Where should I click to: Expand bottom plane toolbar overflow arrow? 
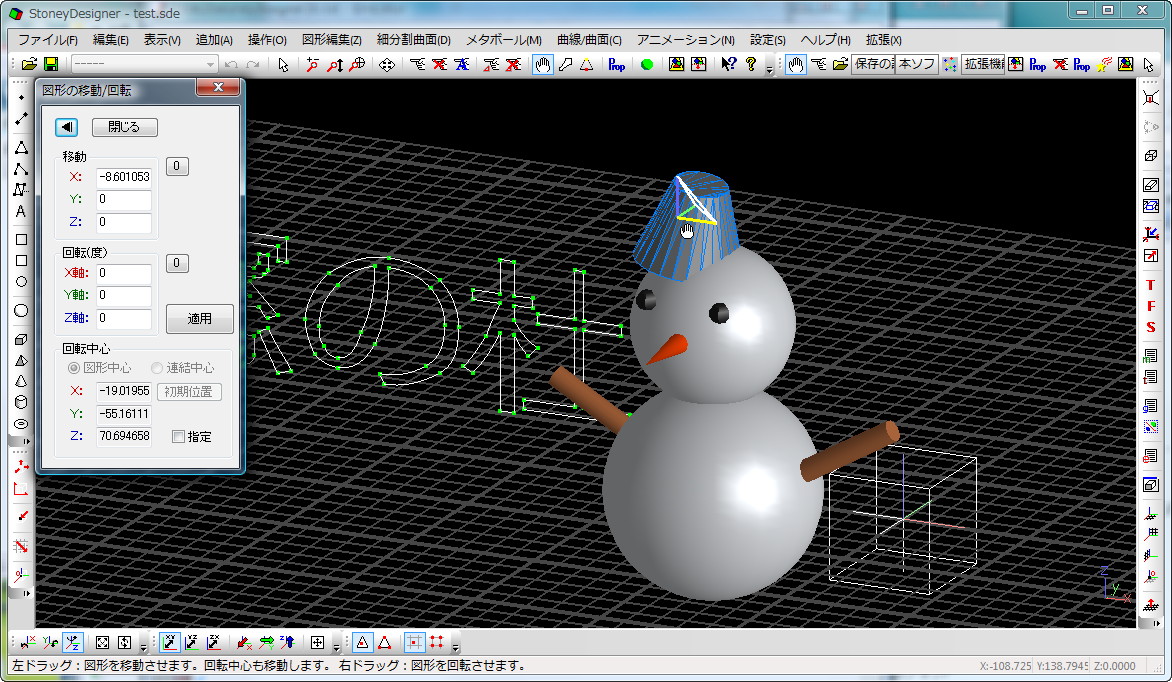pos(336,646)
